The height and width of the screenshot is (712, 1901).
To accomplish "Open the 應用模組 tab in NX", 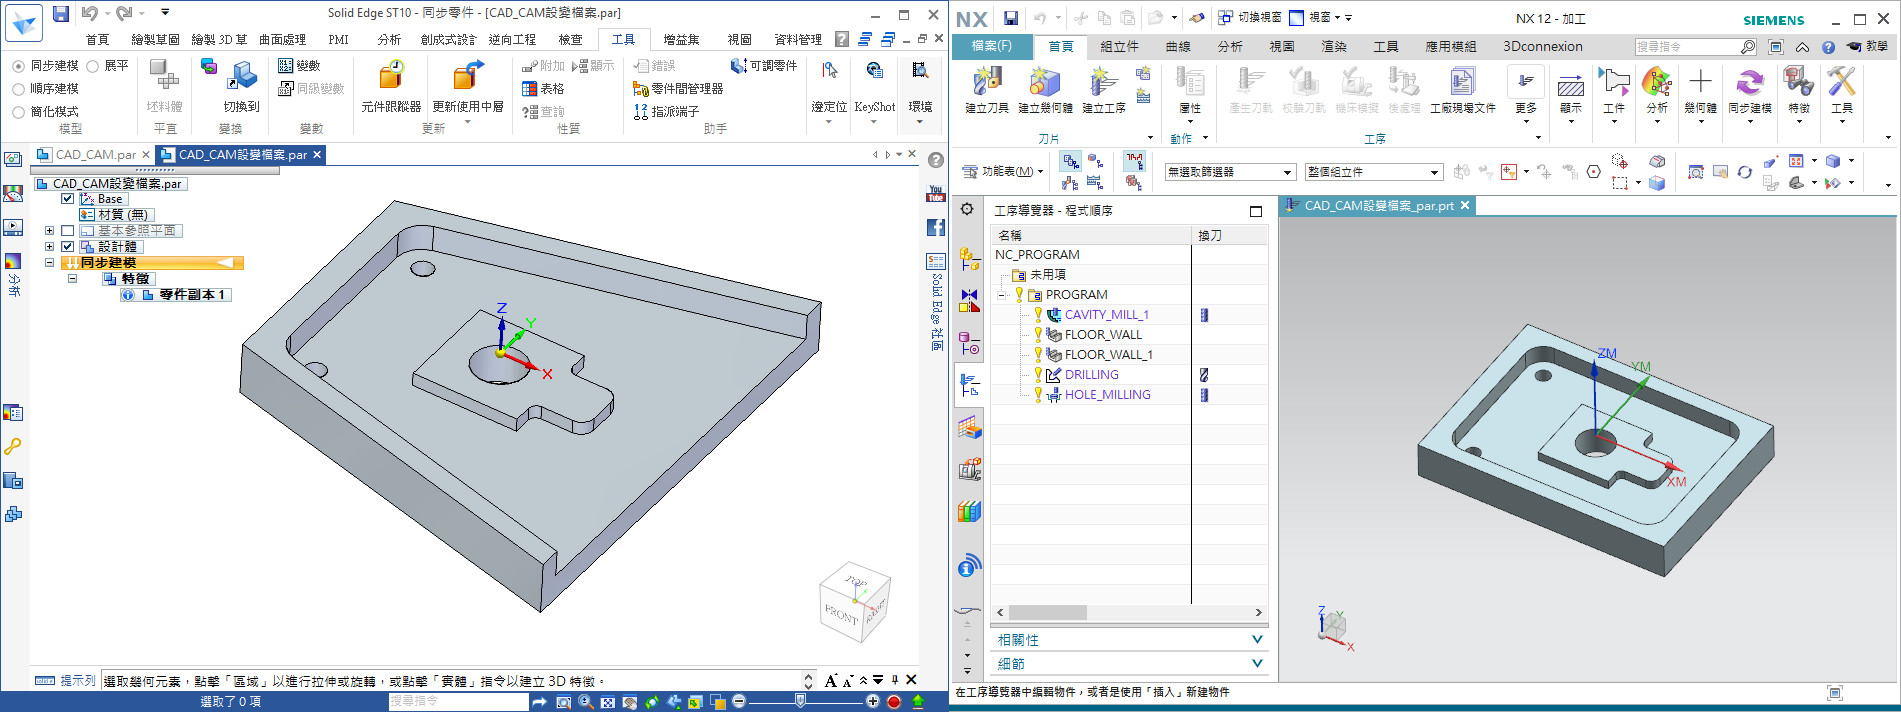I will click(1450, 46).
